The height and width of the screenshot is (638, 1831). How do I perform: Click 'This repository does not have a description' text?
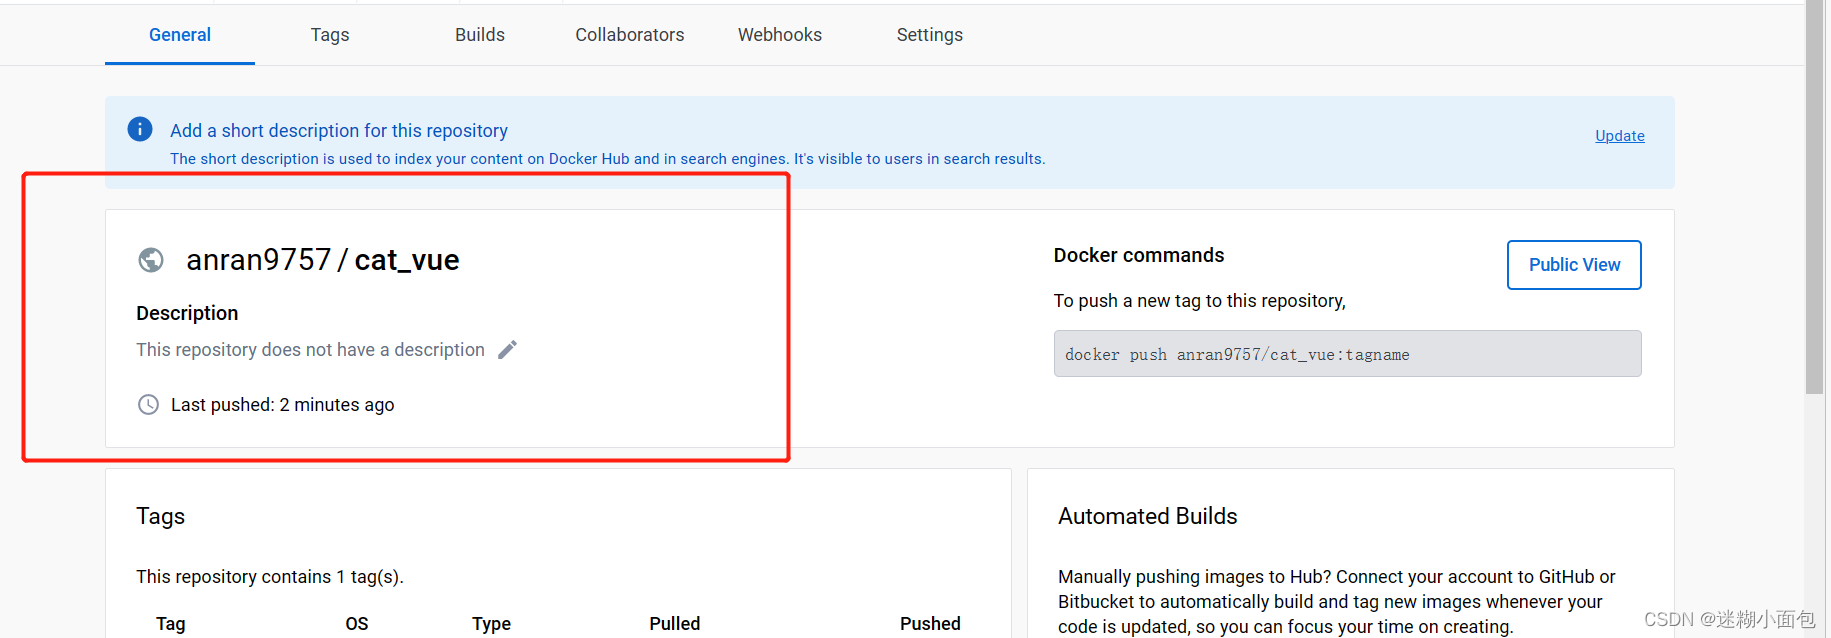click(310, 349)
